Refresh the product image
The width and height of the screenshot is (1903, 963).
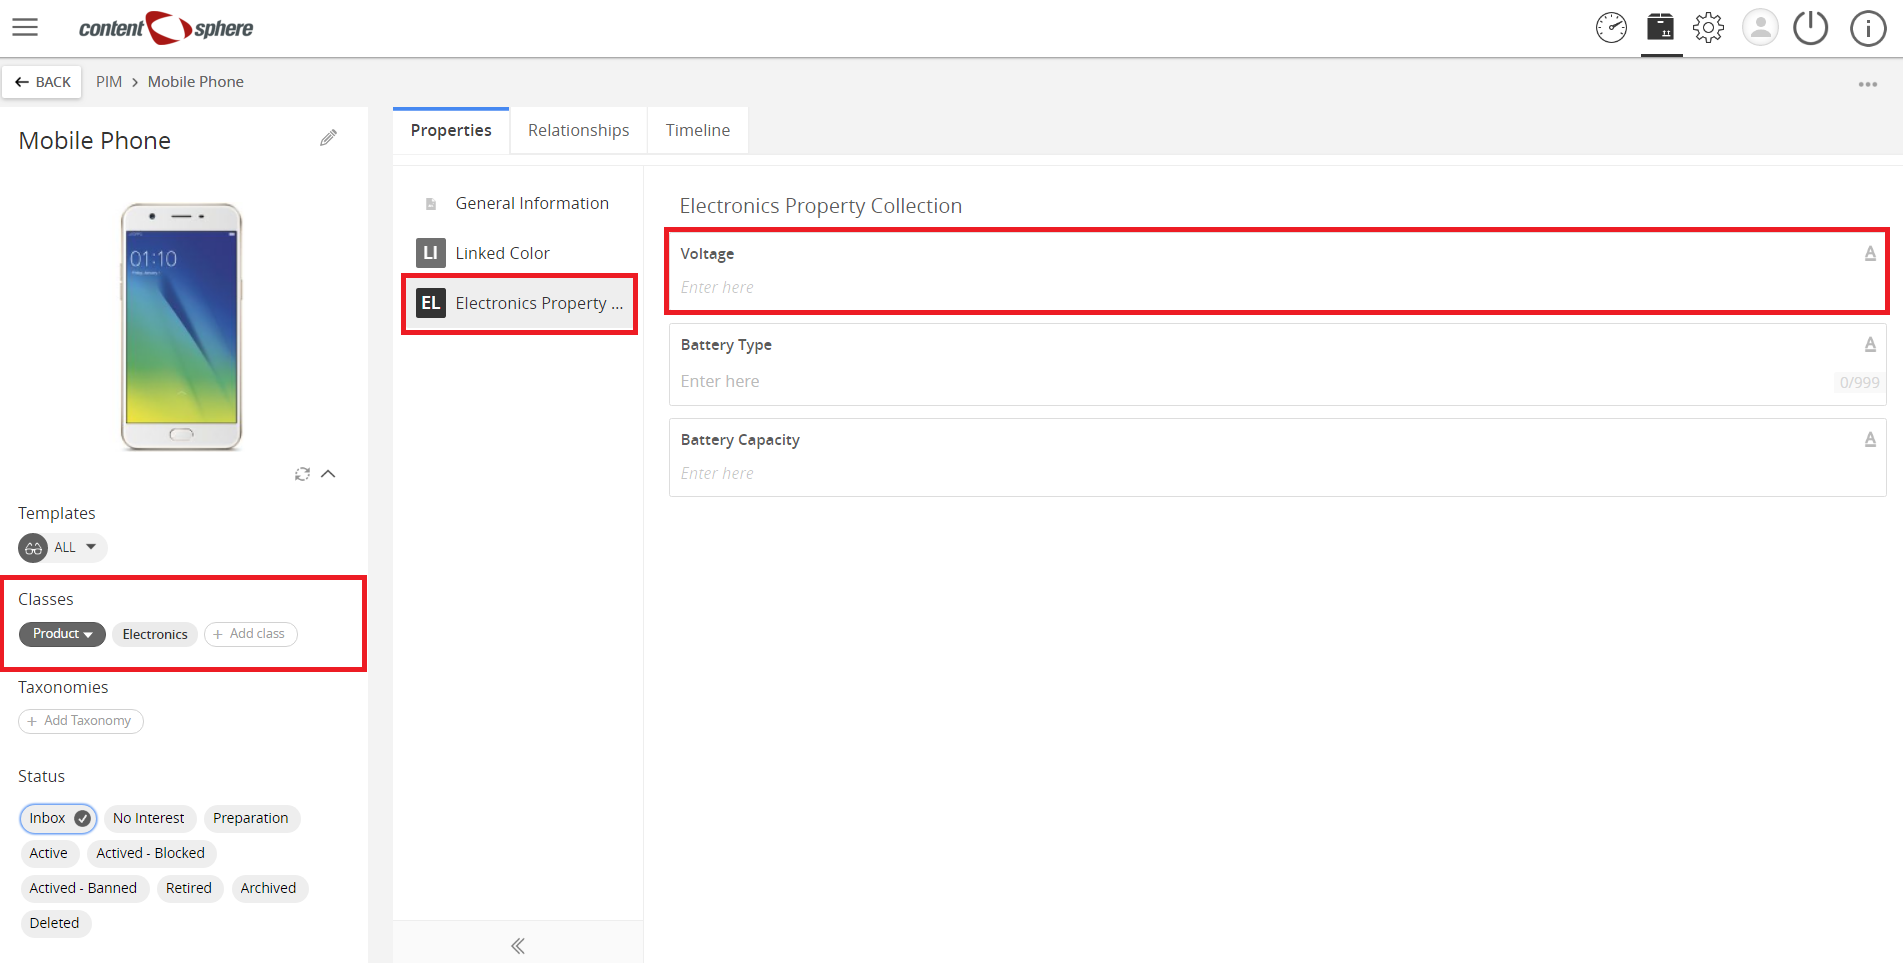[x=302, y=474]
